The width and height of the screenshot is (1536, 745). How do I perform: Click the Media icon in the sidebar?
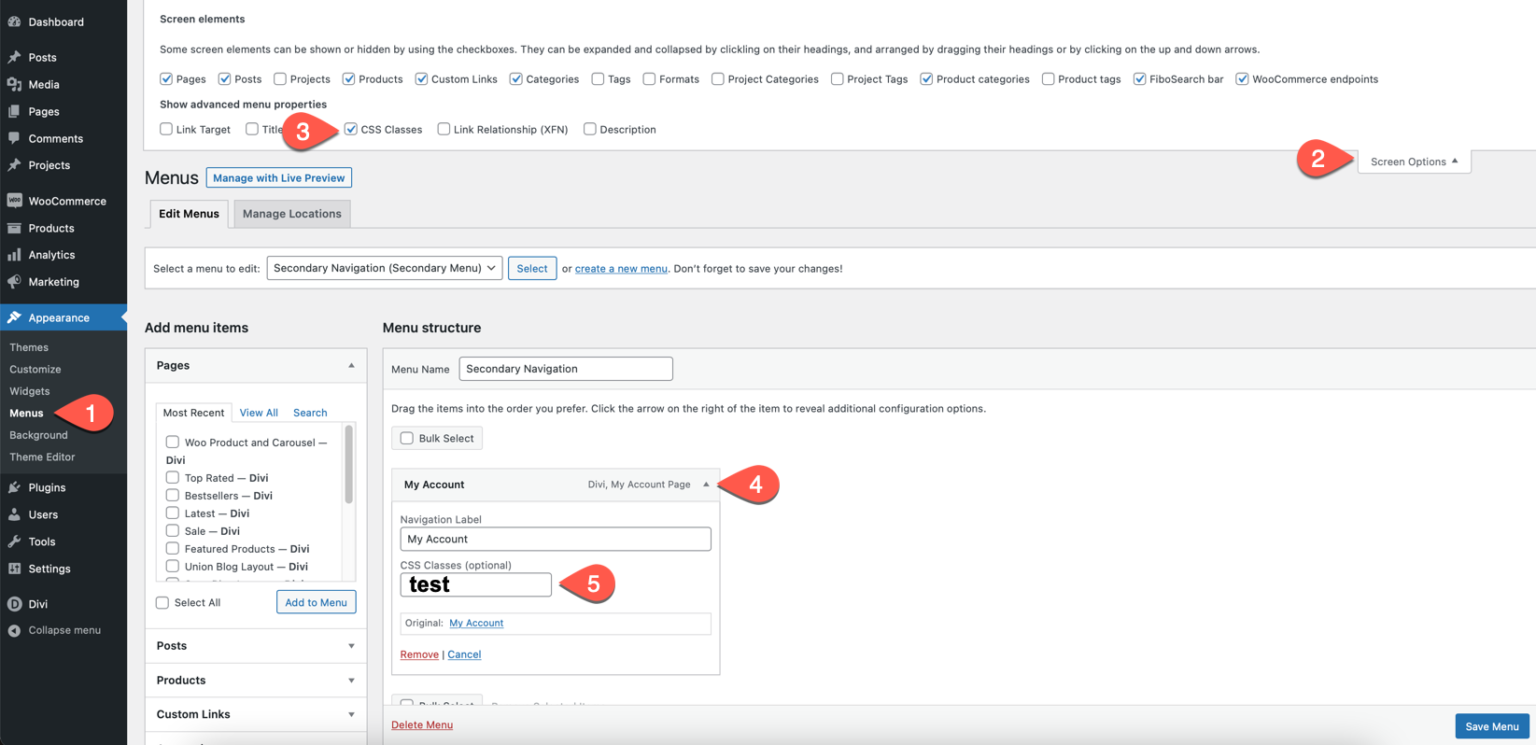14,85
